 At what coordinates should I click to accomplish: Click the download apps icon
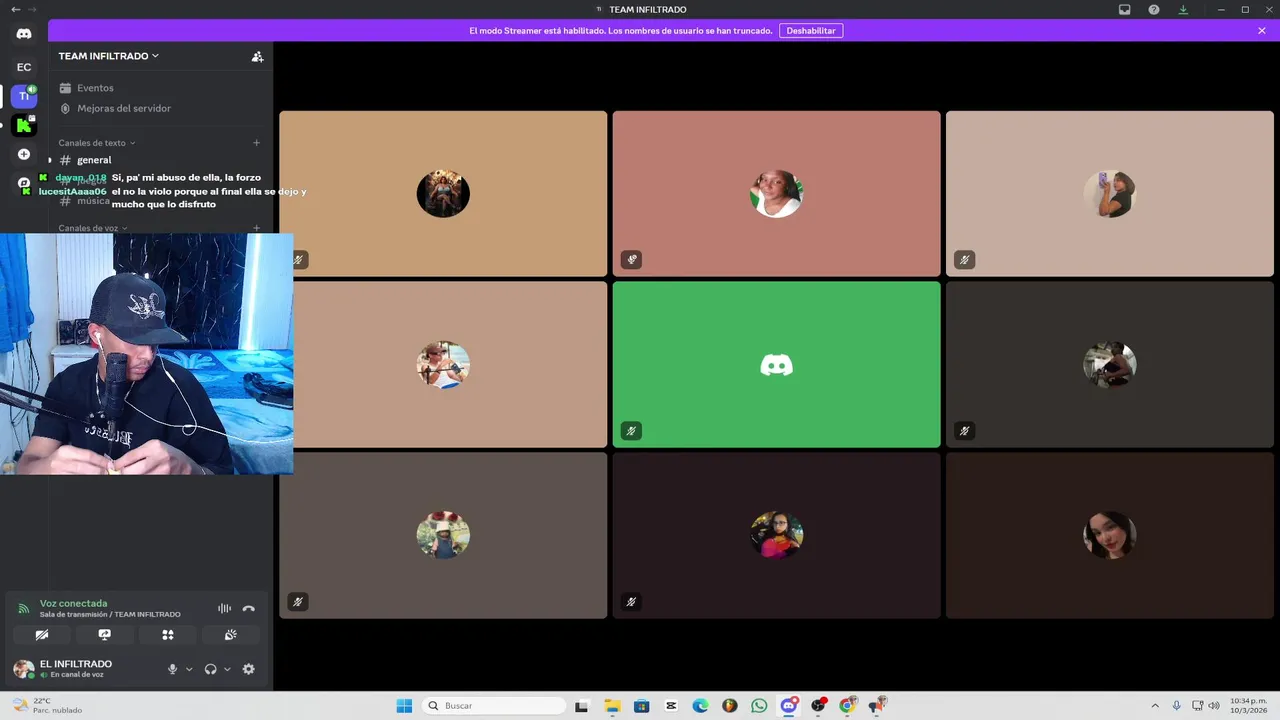1183,9
